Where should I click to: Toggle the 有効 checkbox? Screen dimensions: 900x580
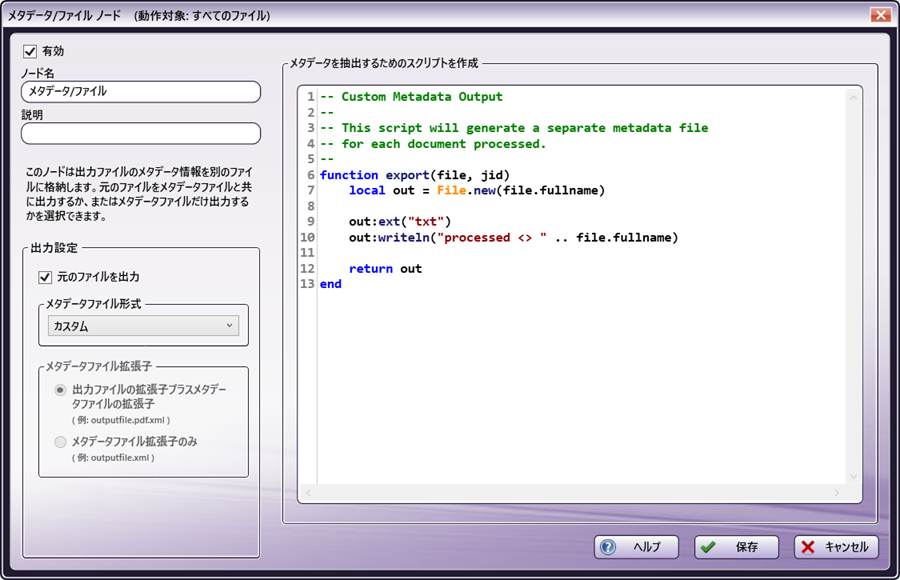[x=30, y=52]
